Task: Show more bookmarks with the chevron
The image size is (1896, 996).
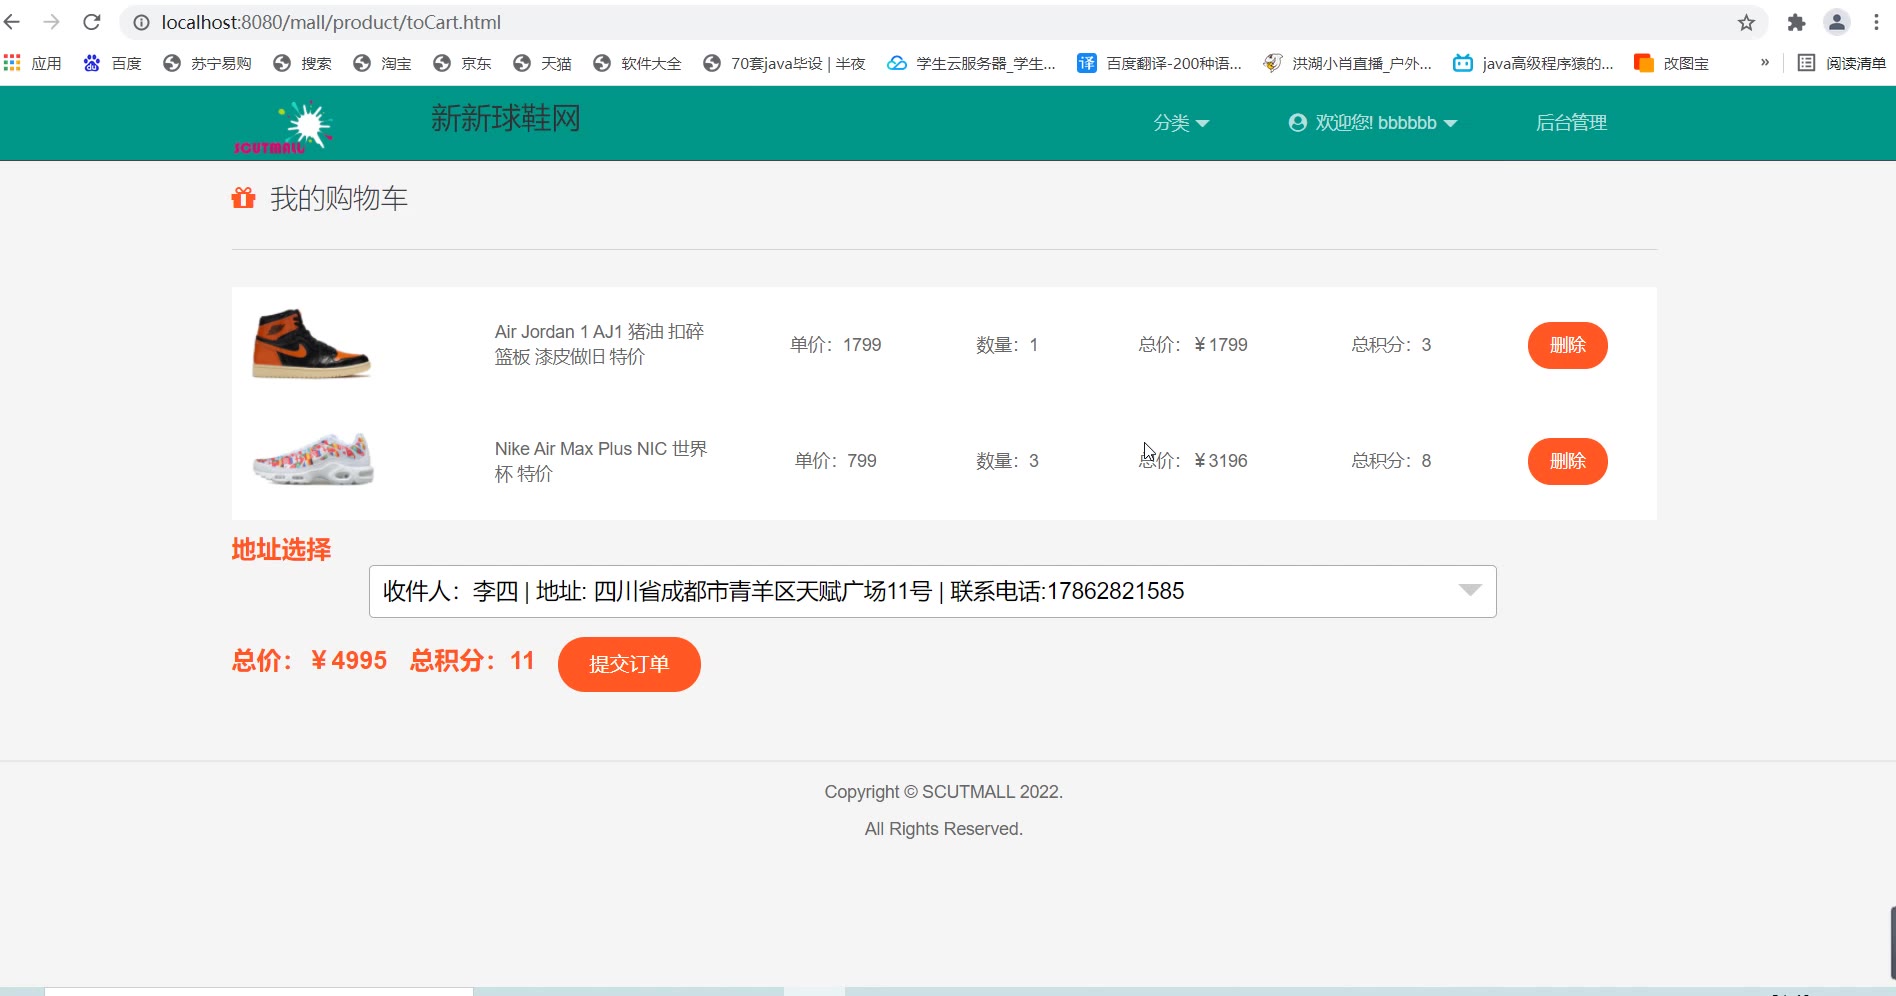Action: (x=1765, y=62)
